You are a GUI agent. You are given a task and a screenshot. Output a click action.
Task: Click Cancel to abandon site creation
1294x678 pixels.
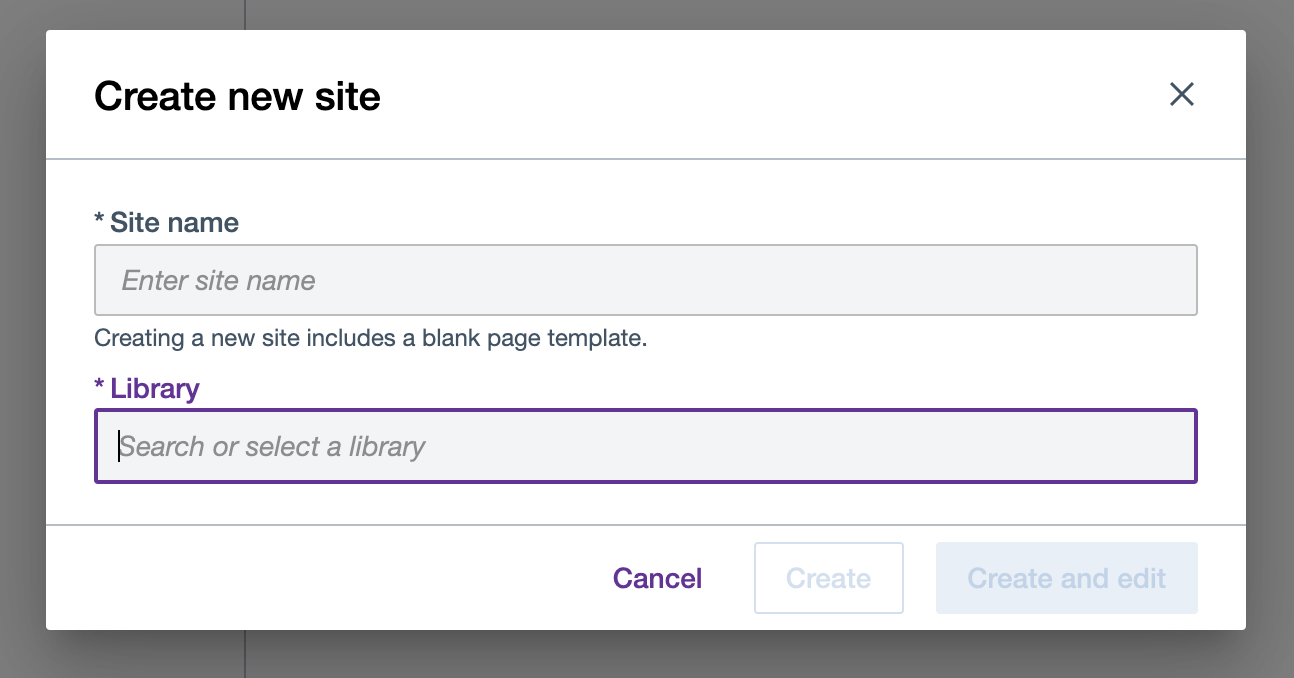click(657, 578)
